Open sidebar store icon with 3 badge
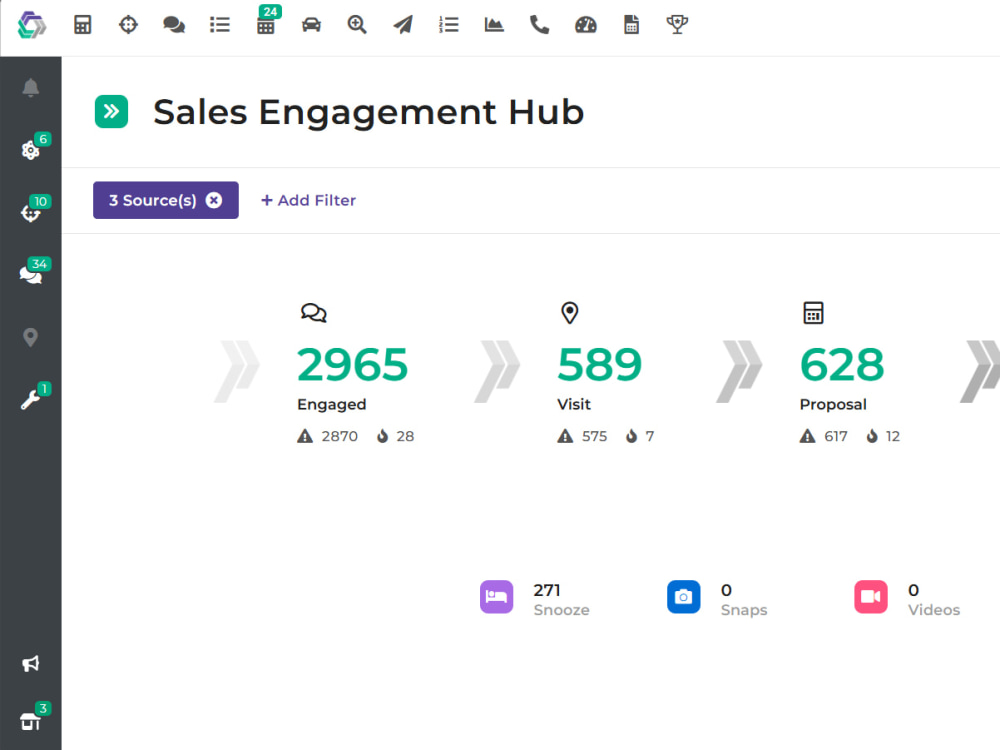Image resolution: width=1000 pixels, height=750 pixels. tap(31, 720)
